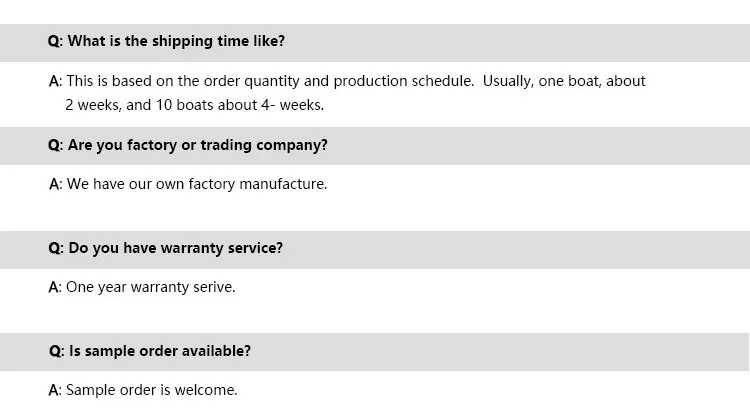Click the line '2 weeks, and 10 boats about 4- weeks.'
This screenshot has width=750, height=414.
click(194, 105)
